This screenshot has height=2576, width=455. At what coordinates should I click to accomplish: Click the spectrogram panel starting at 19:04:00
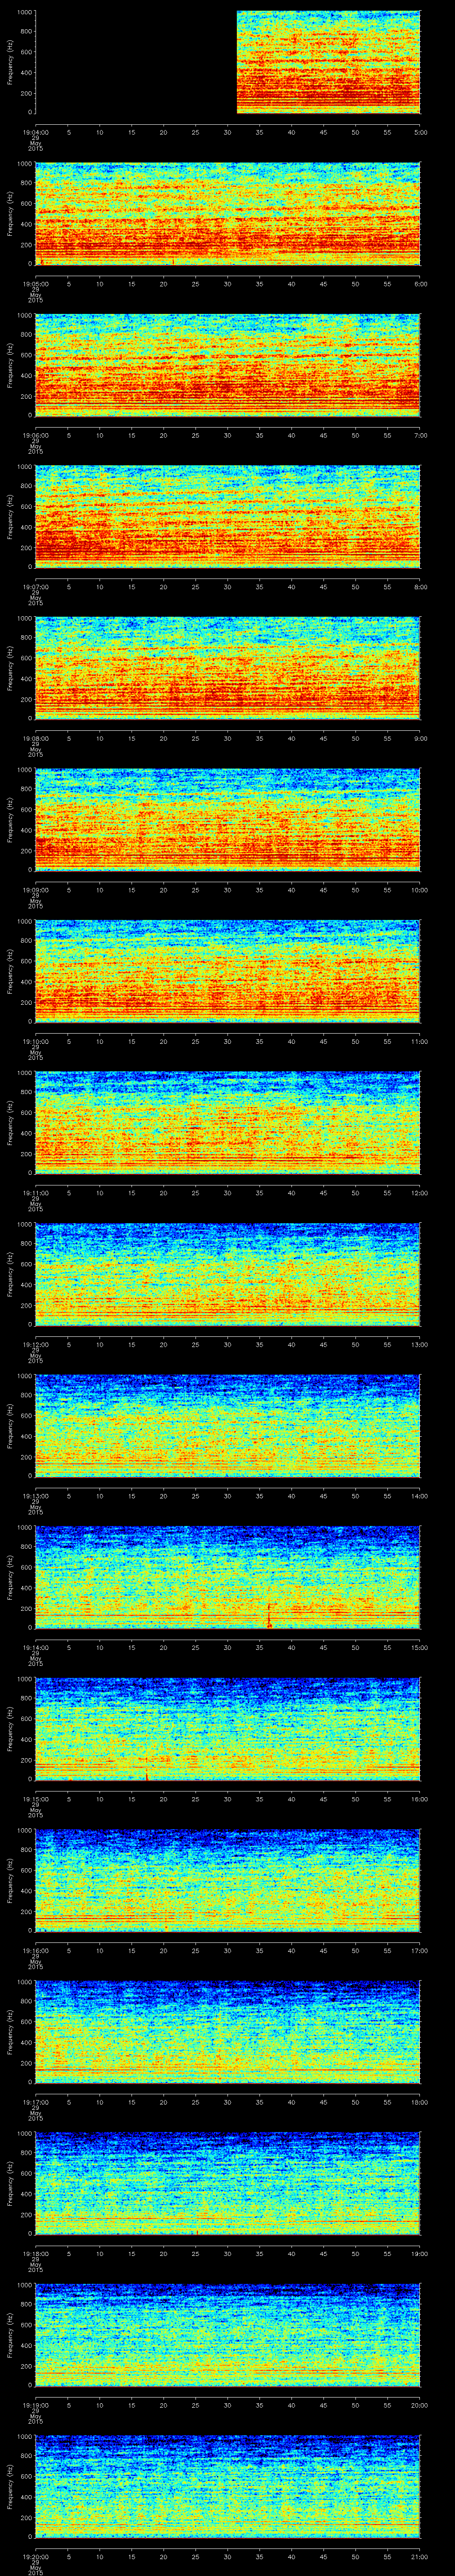pyautogui.click(x=228, y=62)
